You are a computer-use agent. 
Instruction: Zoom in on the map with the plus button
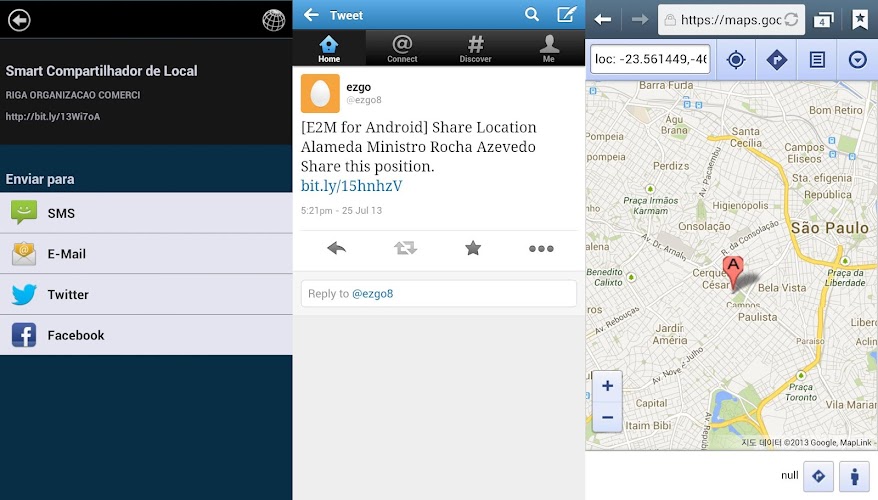[x=607, y=386]
